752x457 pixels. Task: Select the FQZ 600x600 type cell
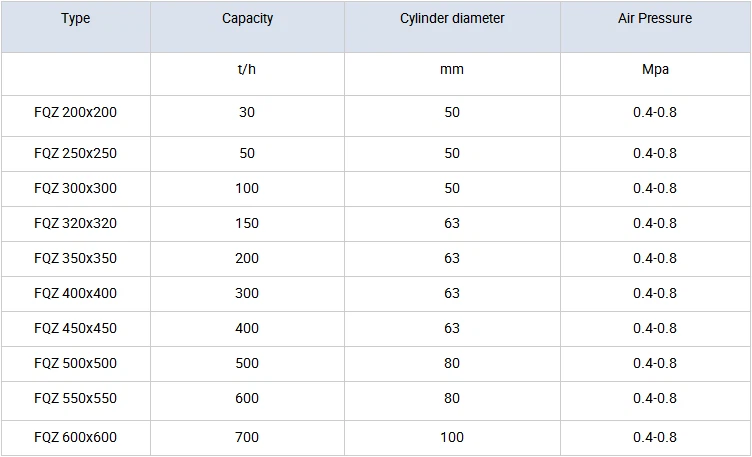click(x=75, y=437)
